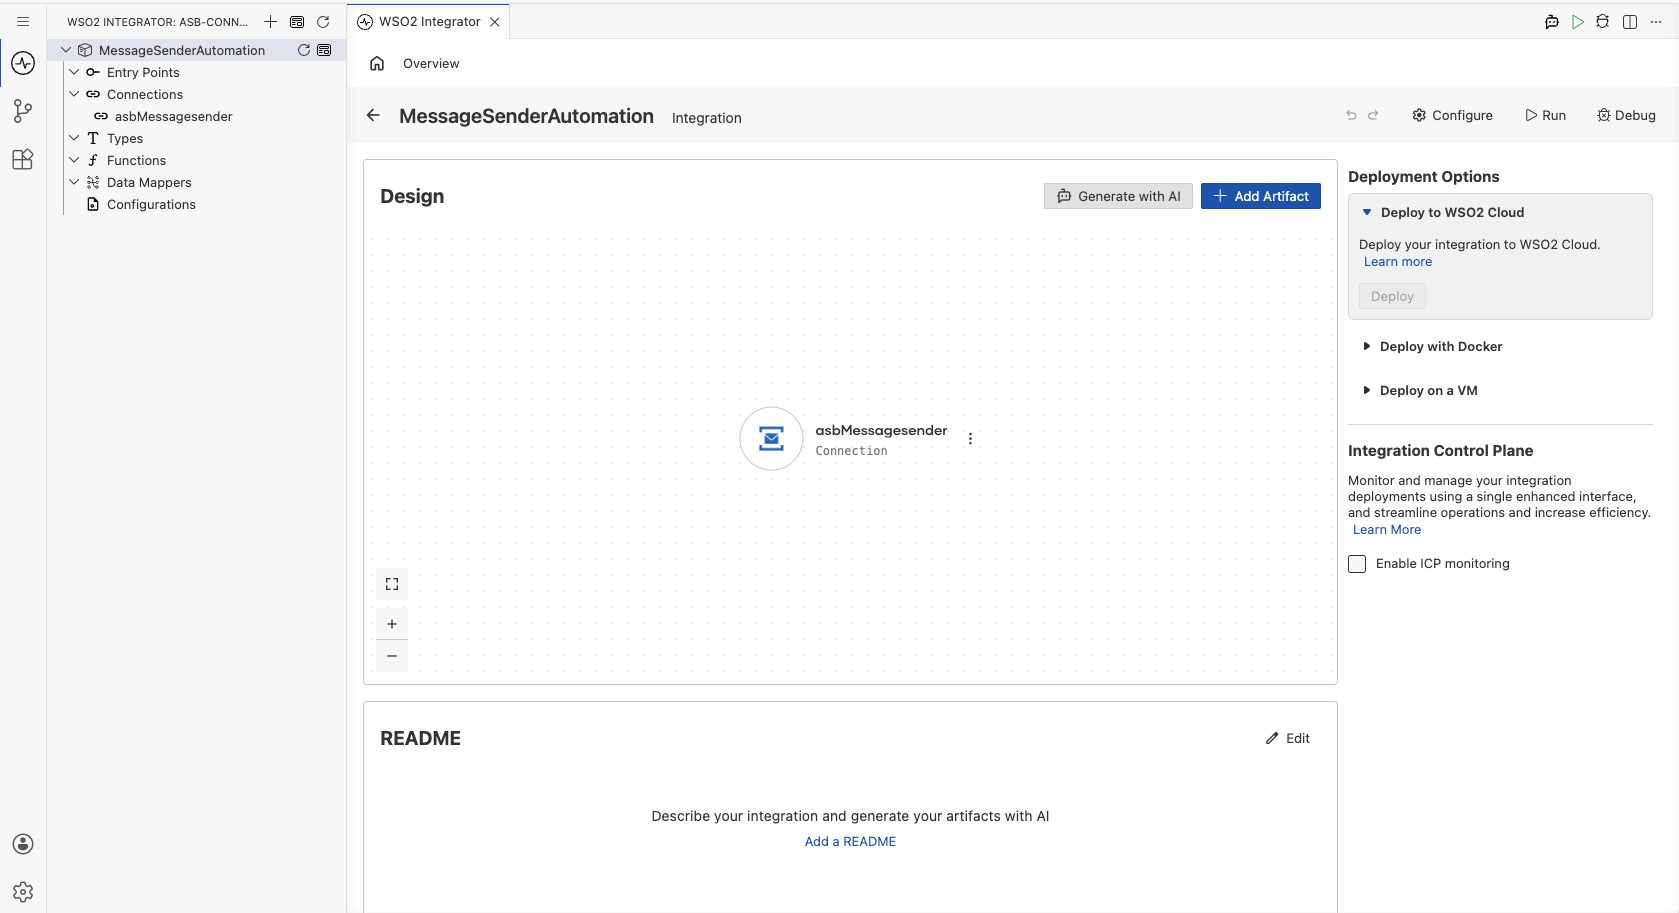This screenshot has width=1679, height=913.
Task: Enable ICP monitoring checkbox
Action: [1357, 564]
